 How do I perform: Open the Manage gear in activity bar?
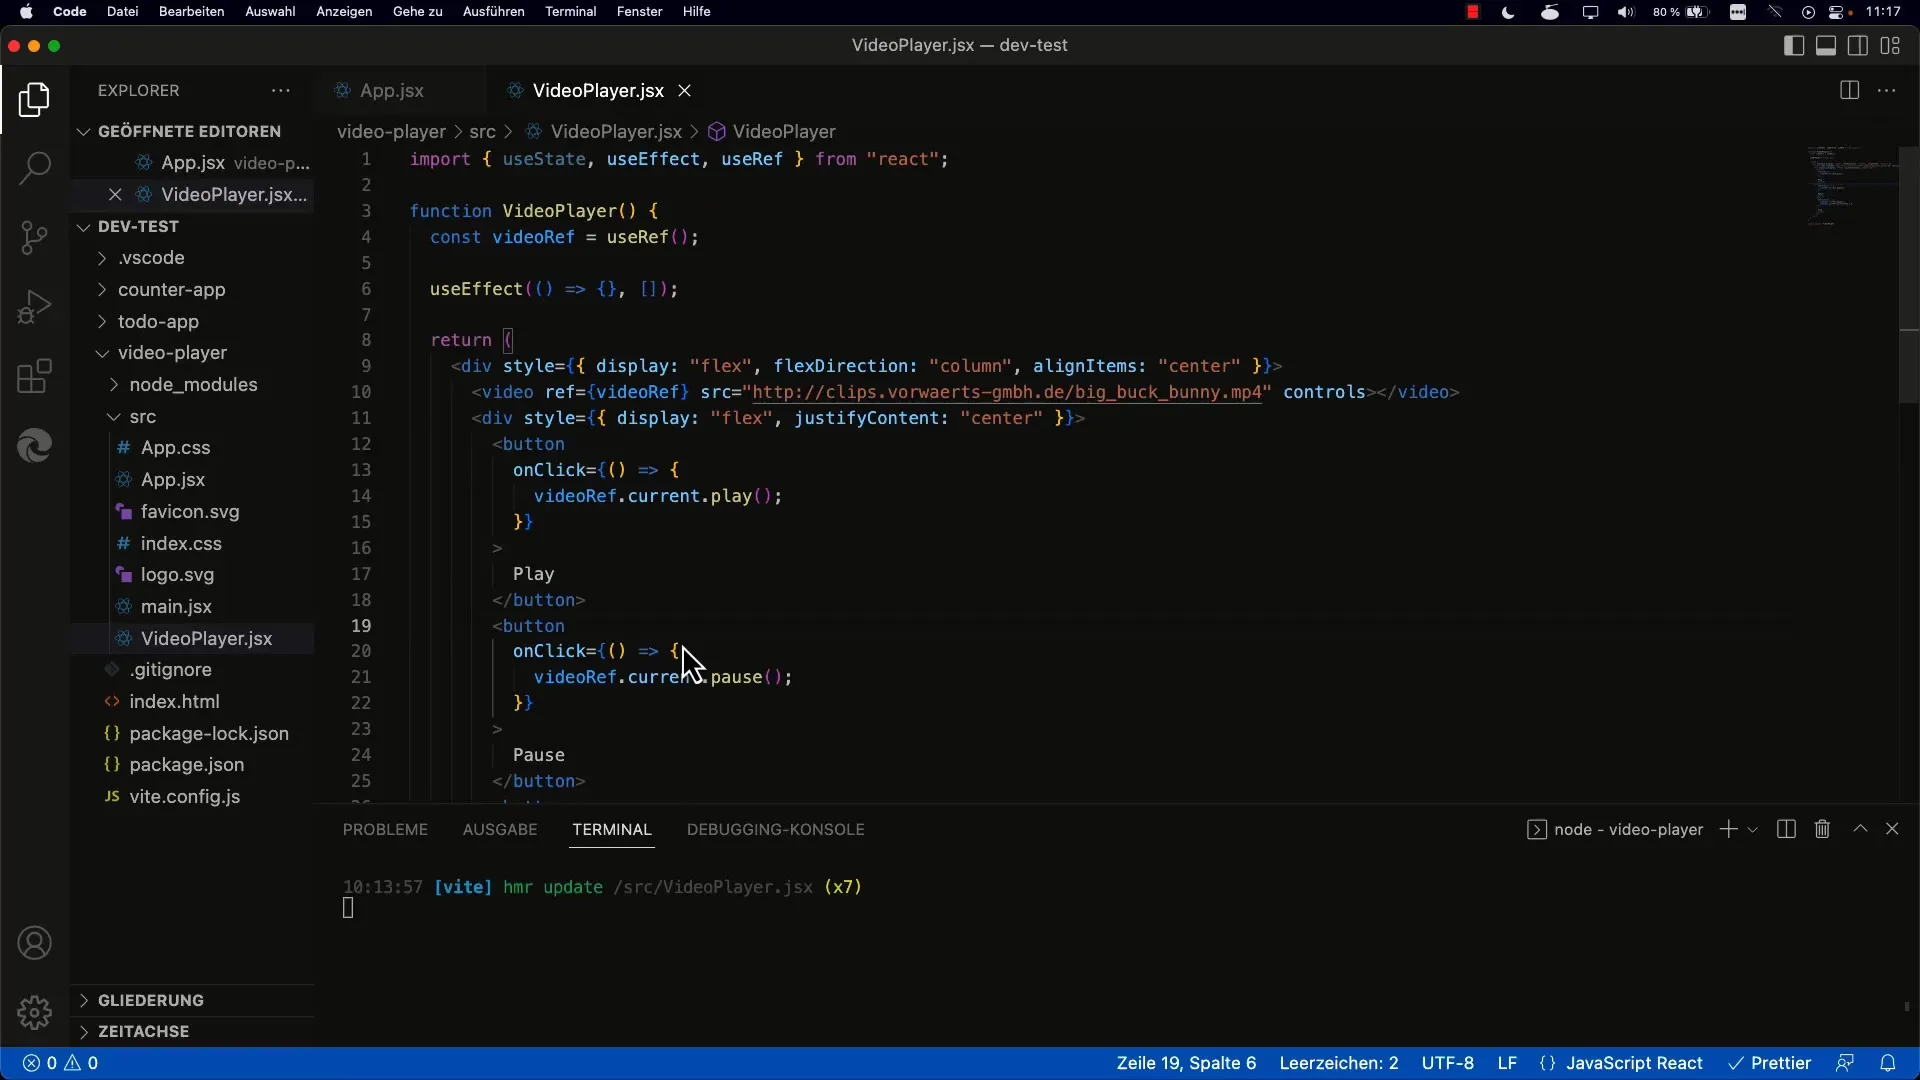click(34, 1012)
